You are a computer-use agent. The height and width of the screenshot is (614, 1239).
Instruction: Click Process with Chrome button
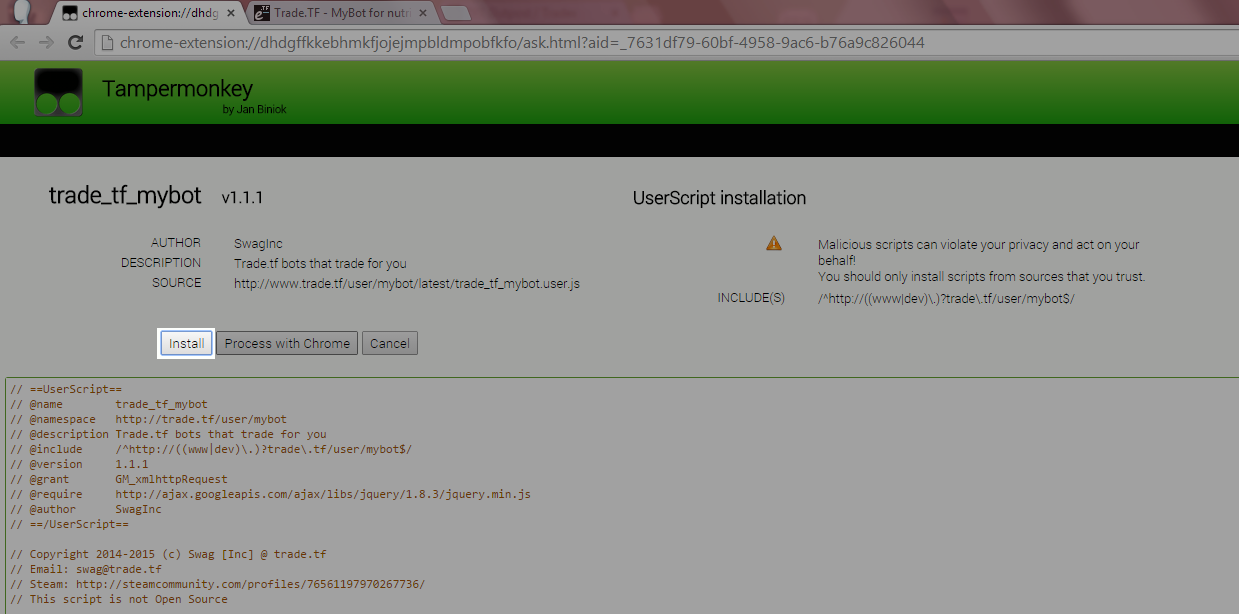pos(288,343)
